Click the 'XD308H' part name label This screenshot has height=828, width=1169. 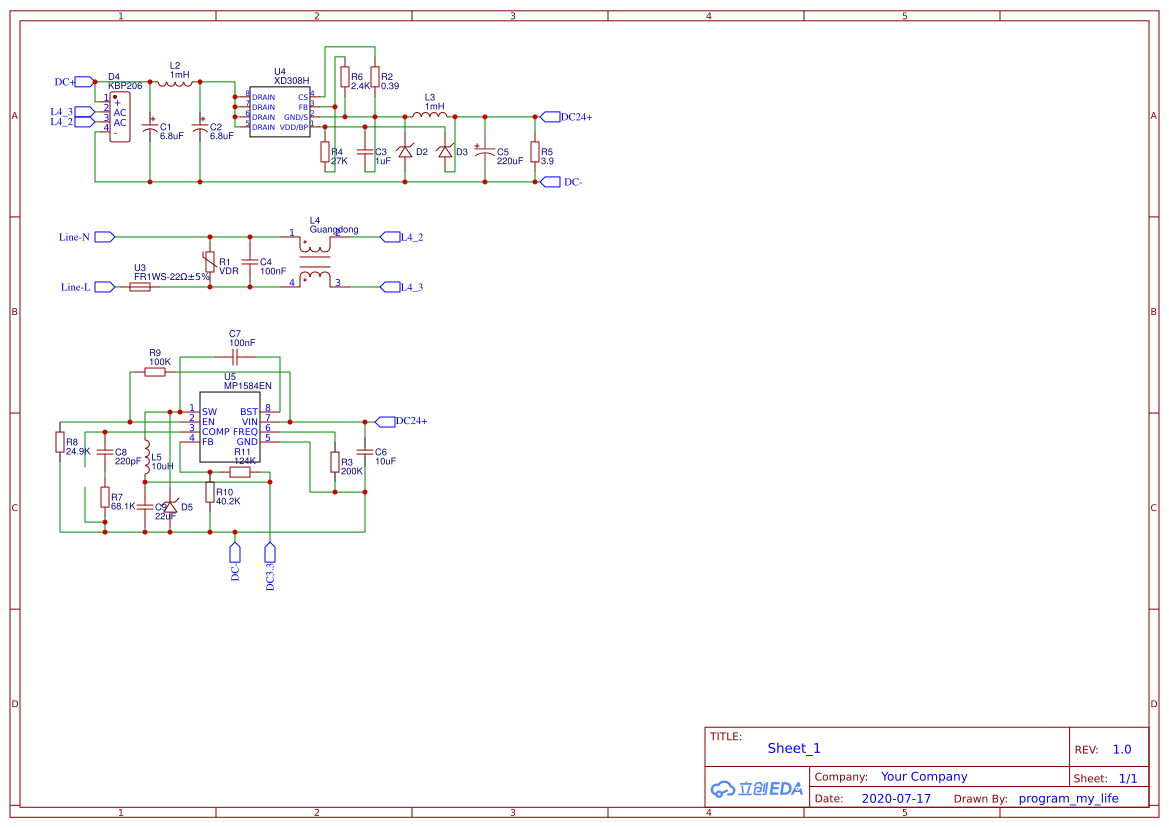(292, 80)
